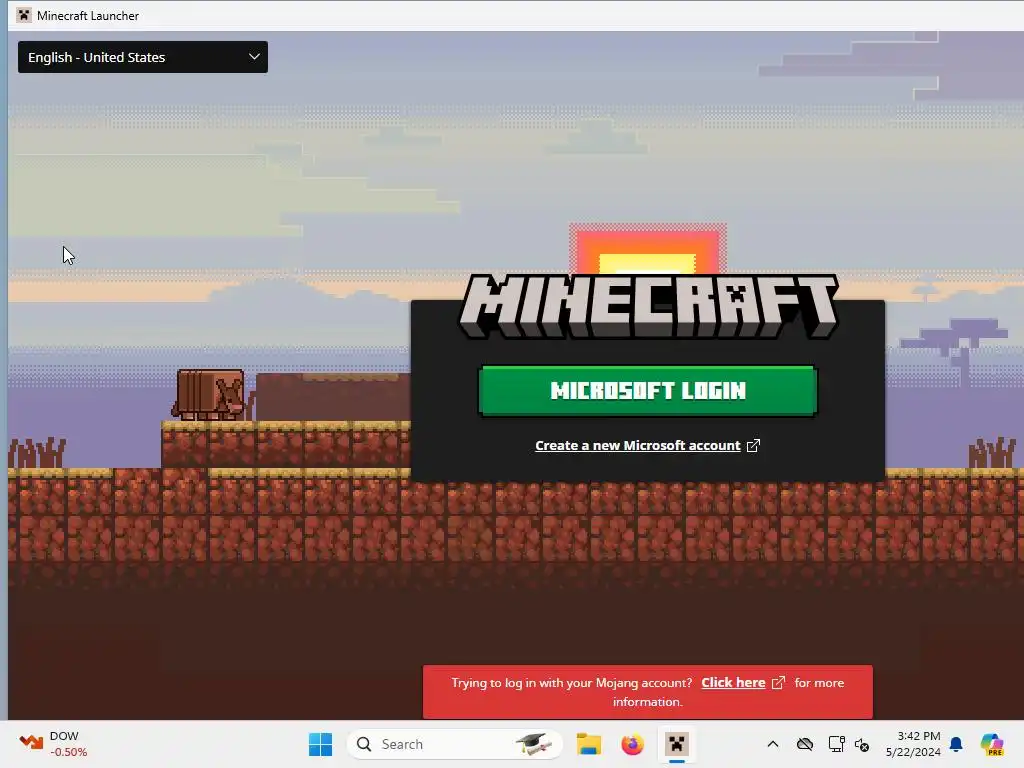Image resolution: width=1024 pixels, height=768 pixels.
Task: Open the English - United States language dropdown
Action: click(x=142, y=57)
